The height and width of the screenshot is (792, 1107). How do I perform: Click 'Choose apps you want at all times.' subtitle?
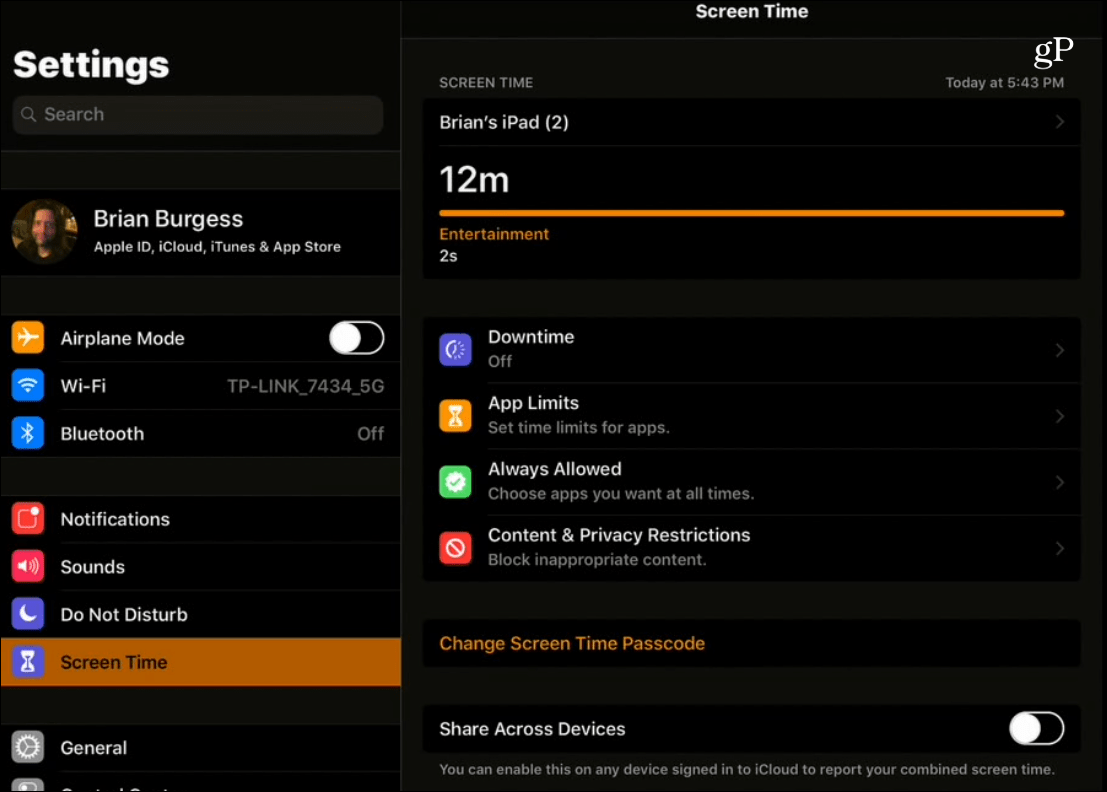tap(621, 493)
